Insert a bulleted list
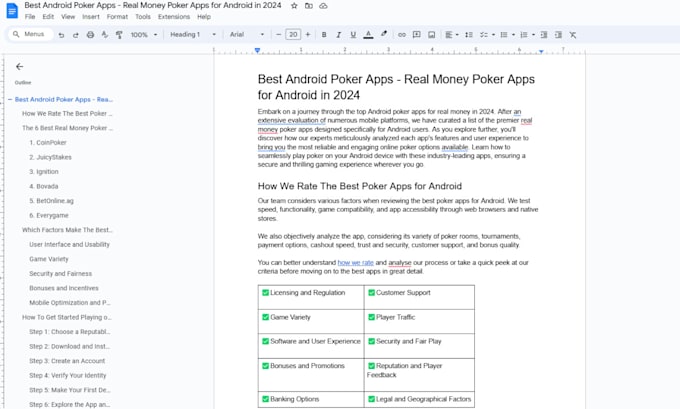 click(x=503, y=35)
